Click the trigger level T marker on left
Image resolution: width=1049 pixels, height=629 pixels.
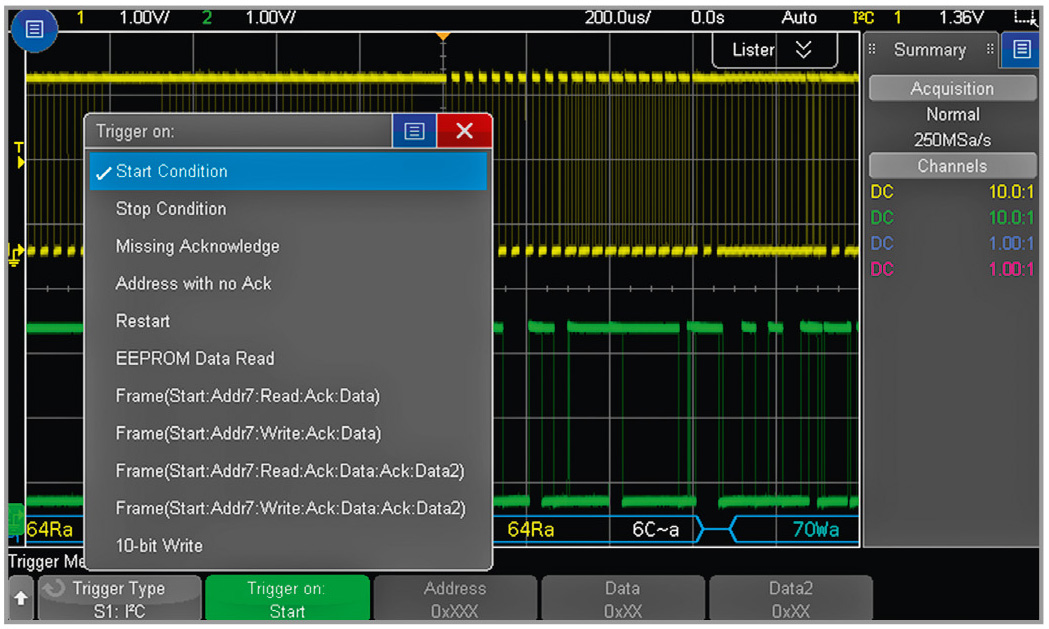18,154
